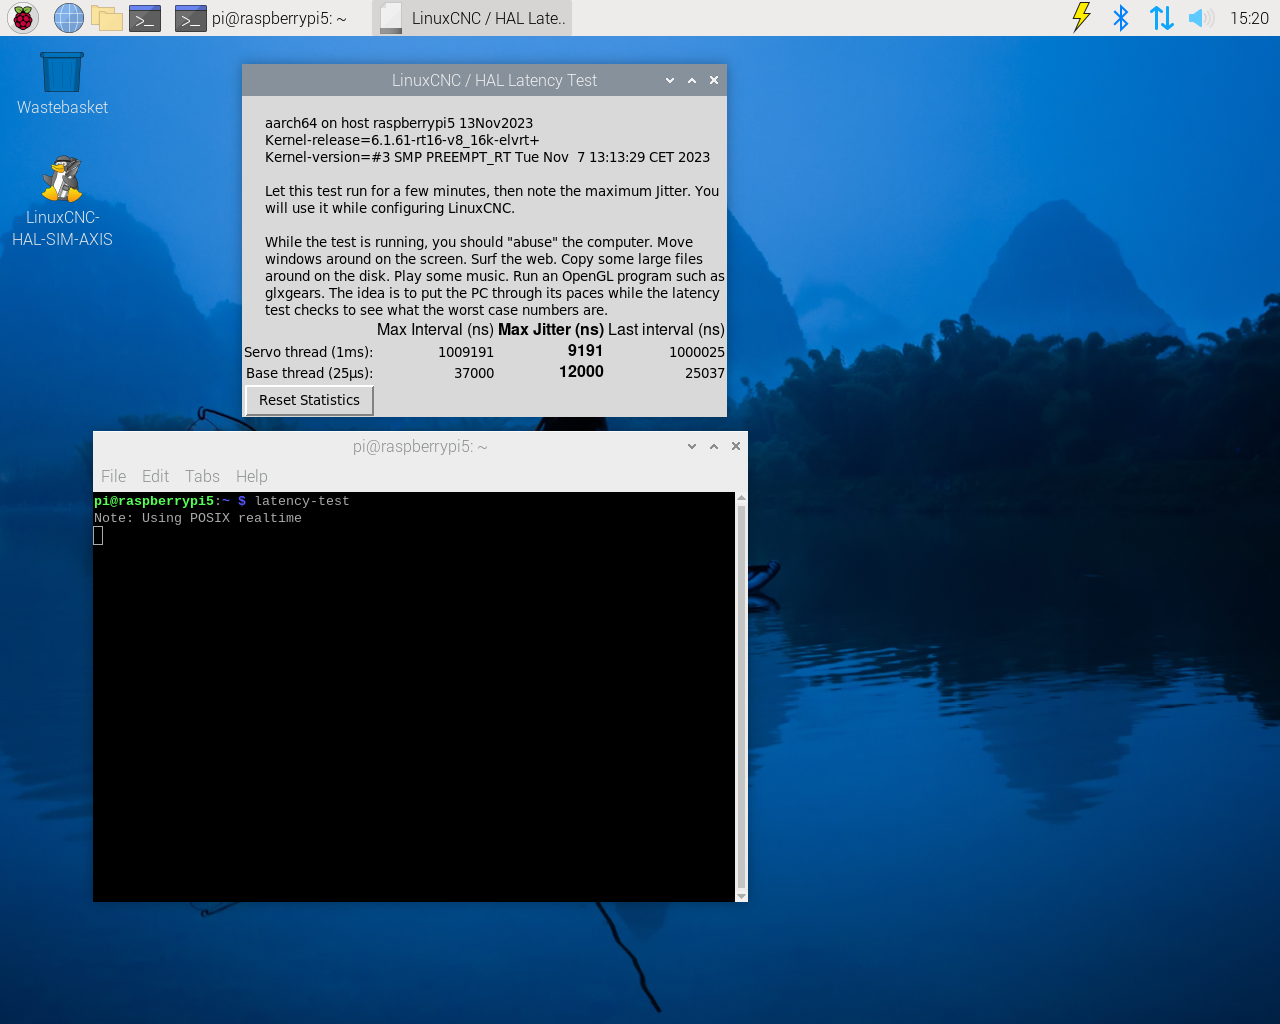Select the LinuxCNC-HAL-SIM-AXIS desktop icon
This screenshot has width=1280, height=1024.
(x=62, y=202)
